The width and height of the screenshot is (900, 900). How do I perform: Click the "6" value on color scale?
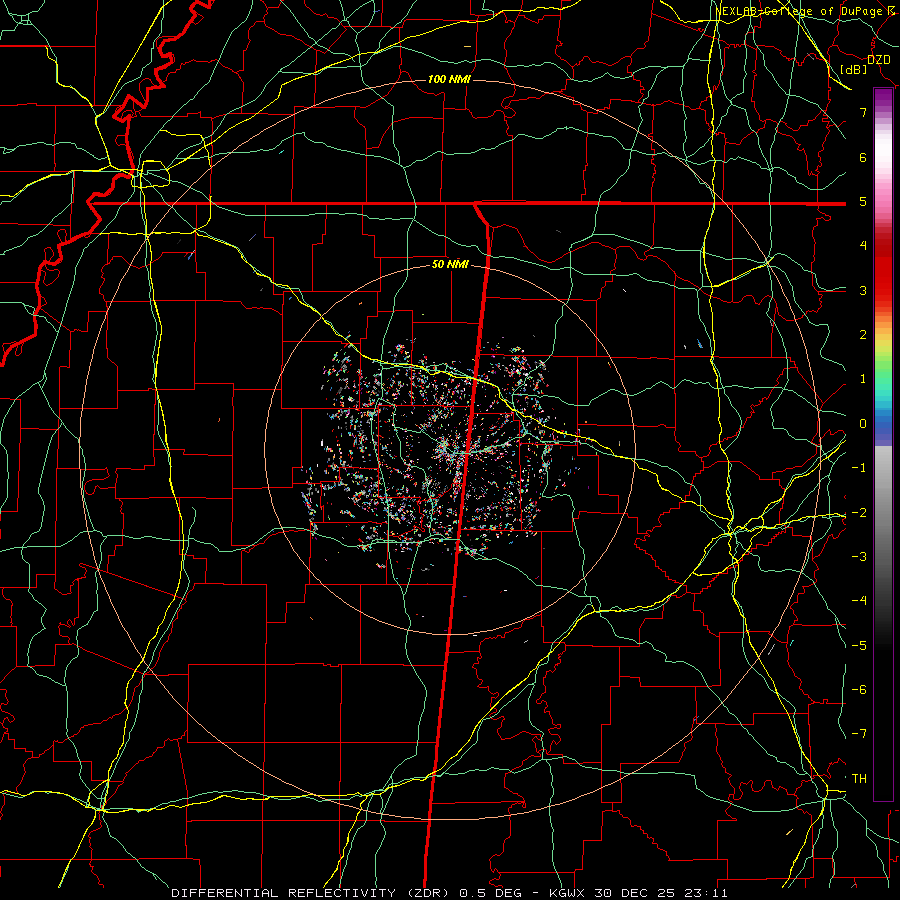point(863,157)
